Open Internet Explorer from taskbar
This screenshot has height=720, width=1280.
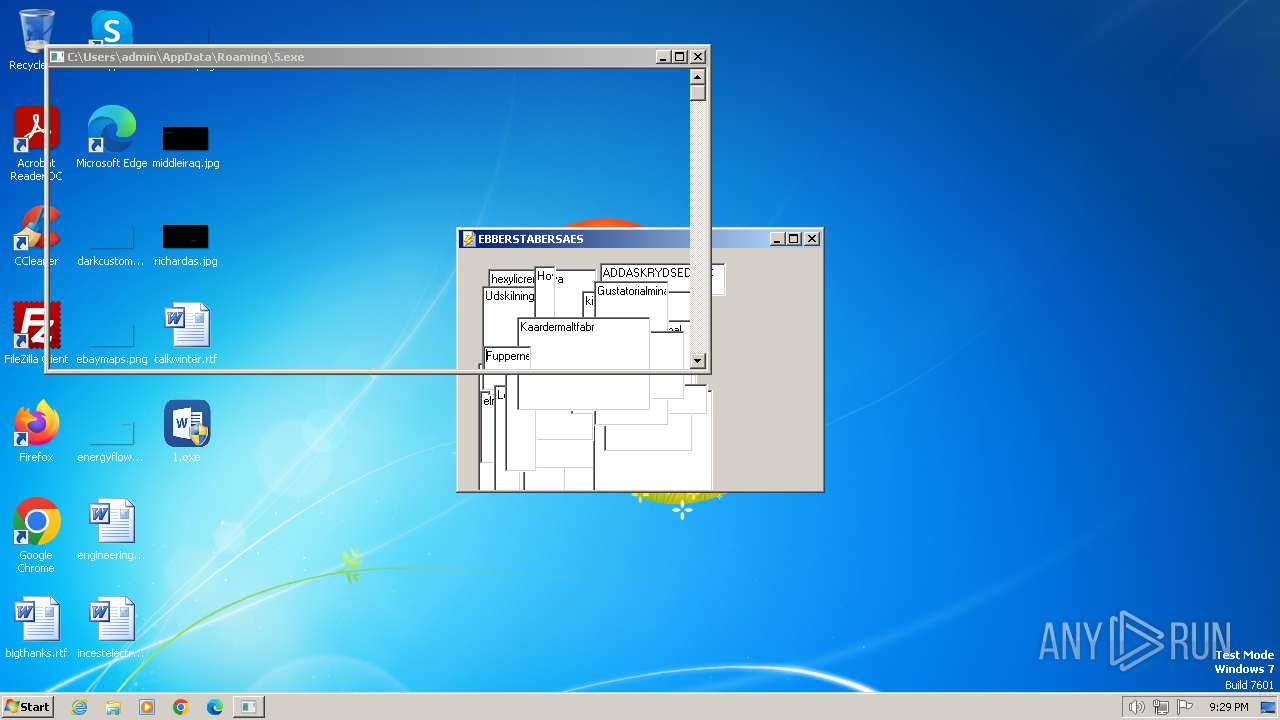pos(79,707)
